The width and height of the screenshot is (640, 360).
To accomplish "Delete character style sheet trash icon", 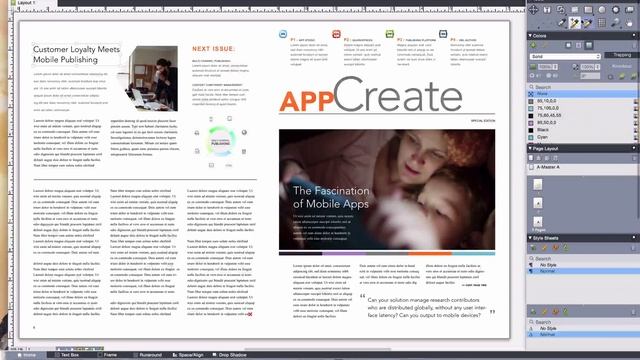I will (x=633, y=311).
